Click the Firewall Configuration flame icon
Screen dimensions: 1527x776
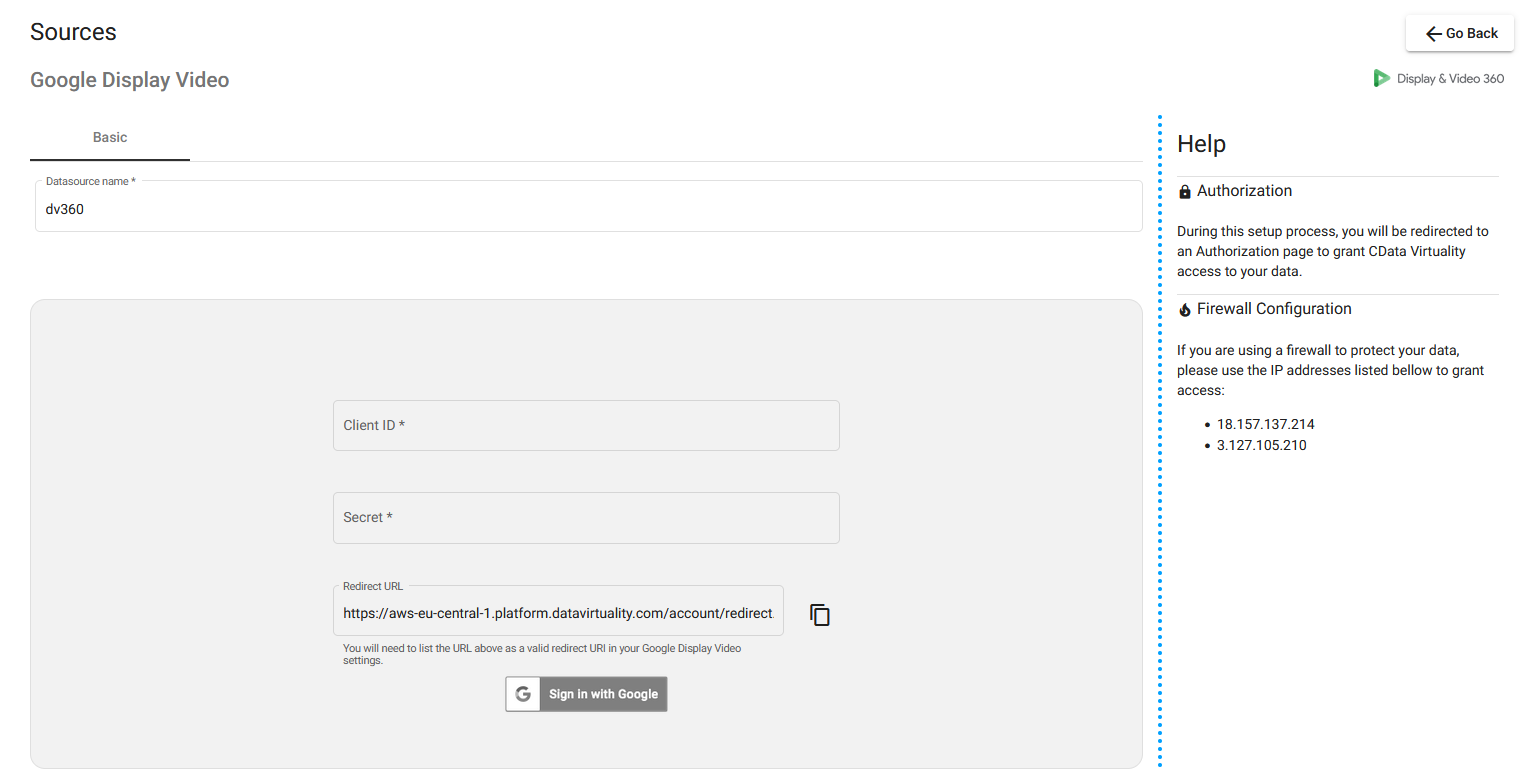1185,310
